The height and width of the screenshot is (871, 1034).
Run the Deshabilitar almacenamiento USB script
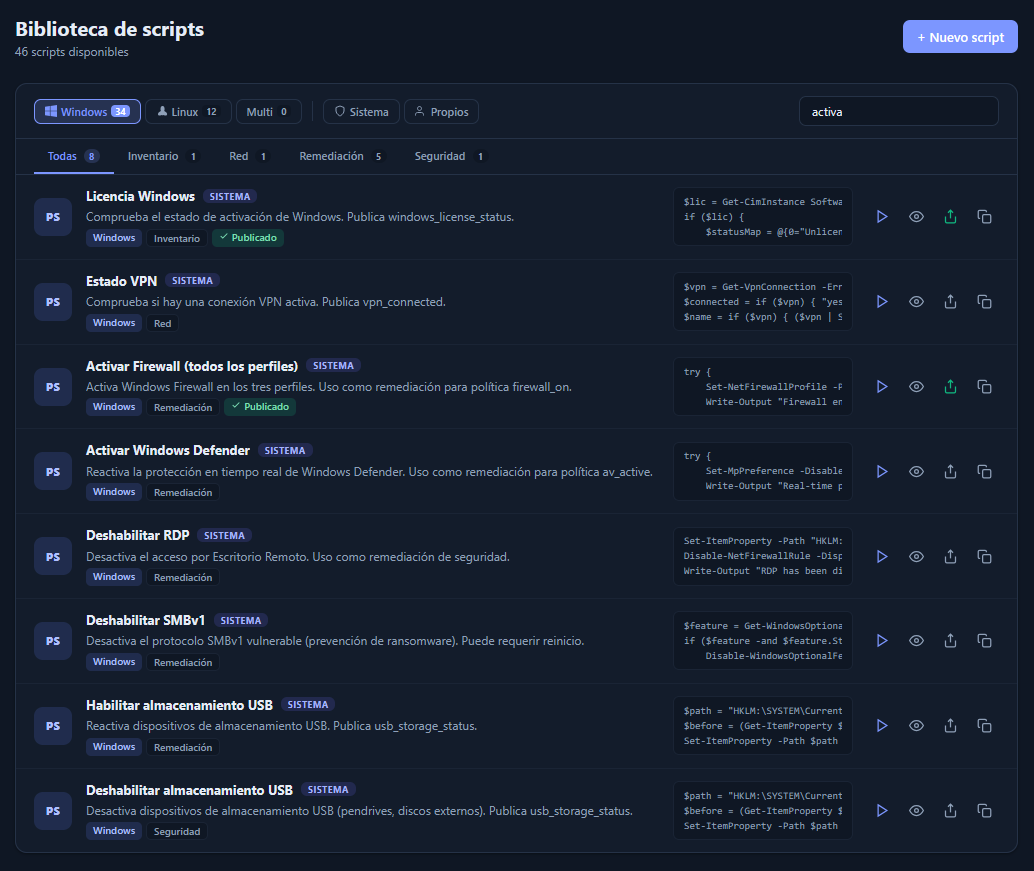[x=882, y=810]
